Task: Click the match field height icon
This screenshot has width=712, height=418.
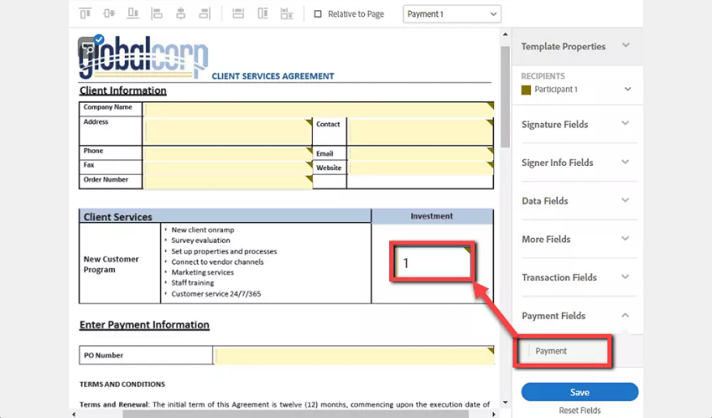Action: (263, 14)
